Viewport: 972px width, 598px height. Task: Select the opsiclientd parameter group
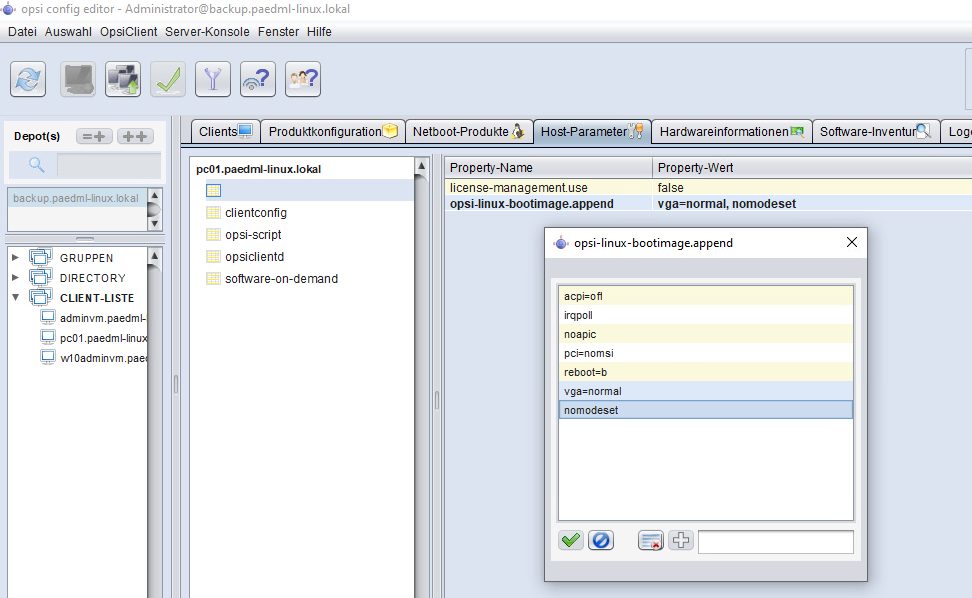pos(254,257)
